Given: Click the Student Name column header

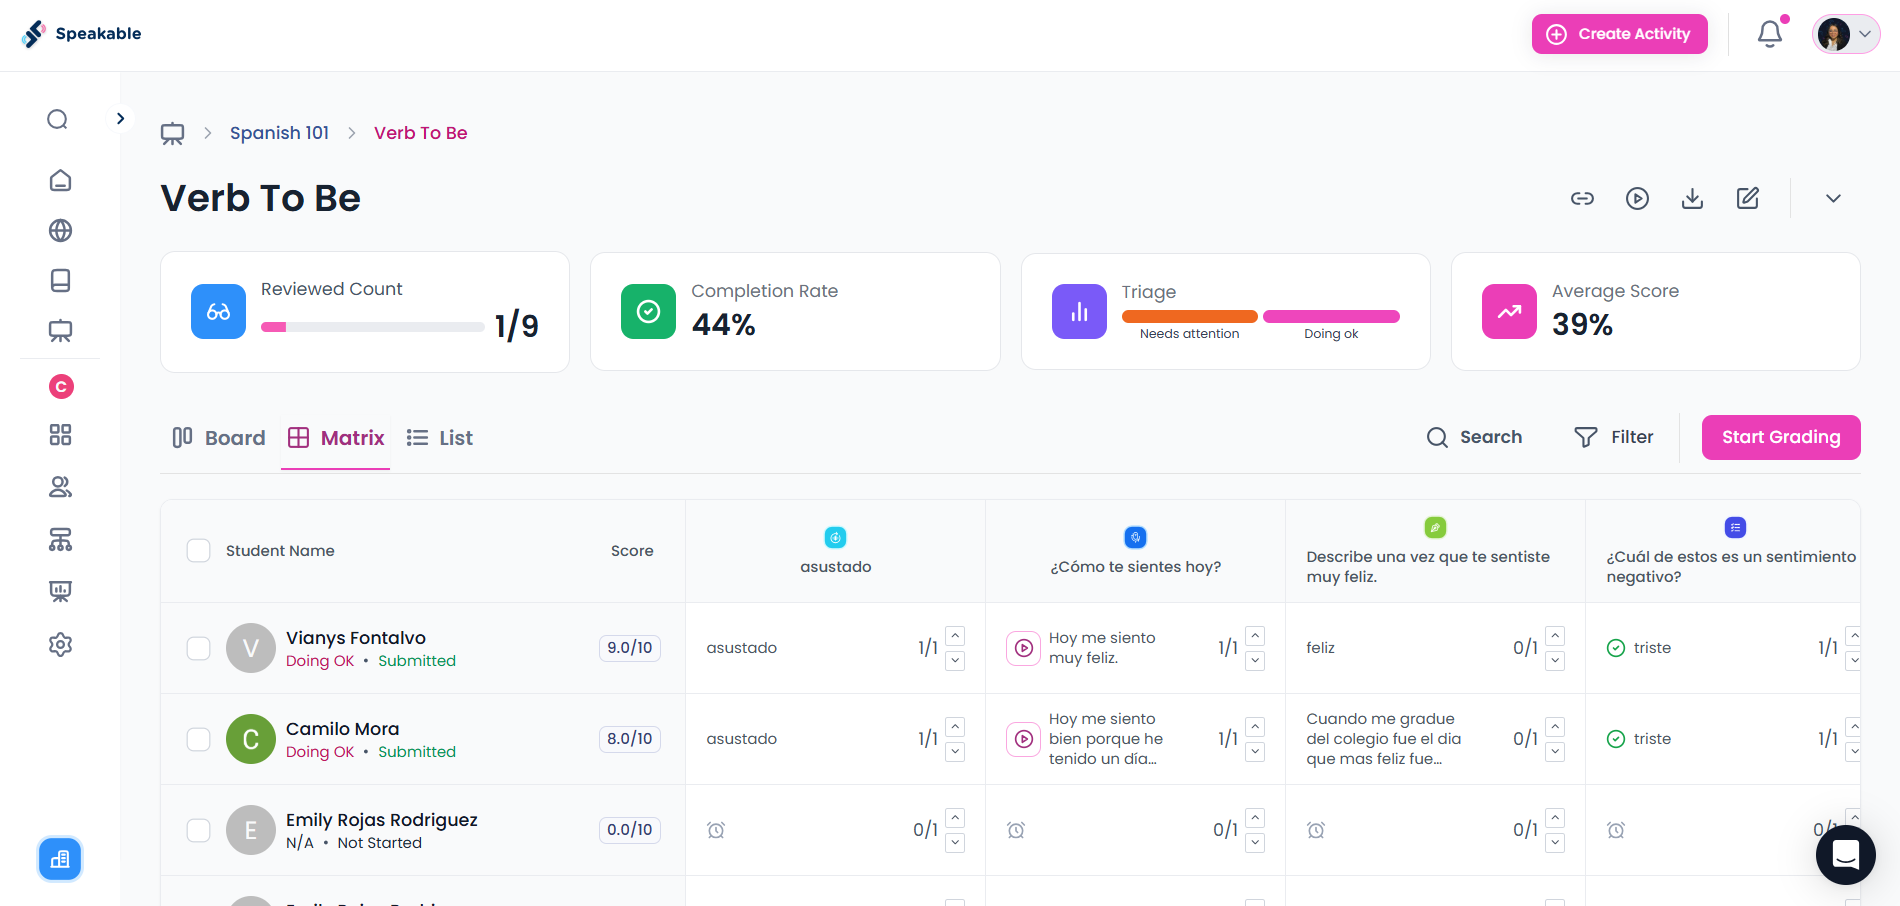Looking at the screenshot, I should coord(280,551).
